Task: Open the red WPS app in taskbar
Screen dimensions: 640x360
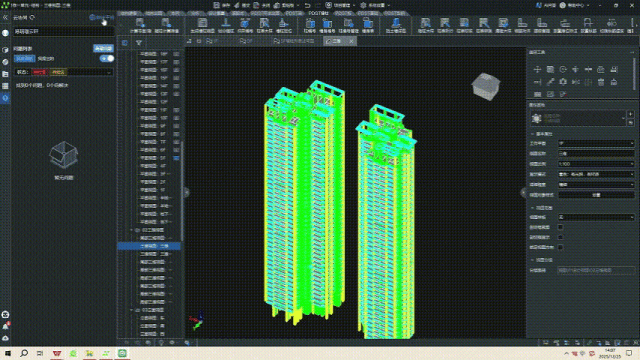Action: click(57, 353)
